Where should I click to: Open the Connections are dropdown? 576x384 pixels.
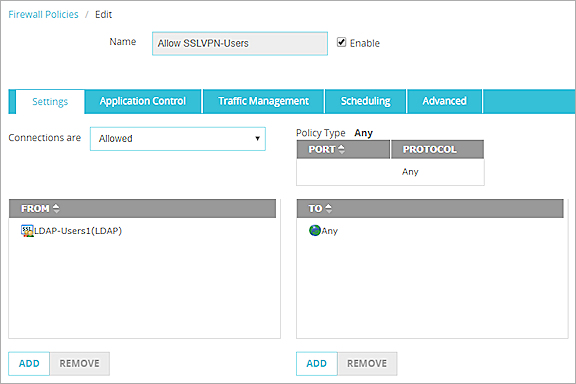[x=178, y=139]
